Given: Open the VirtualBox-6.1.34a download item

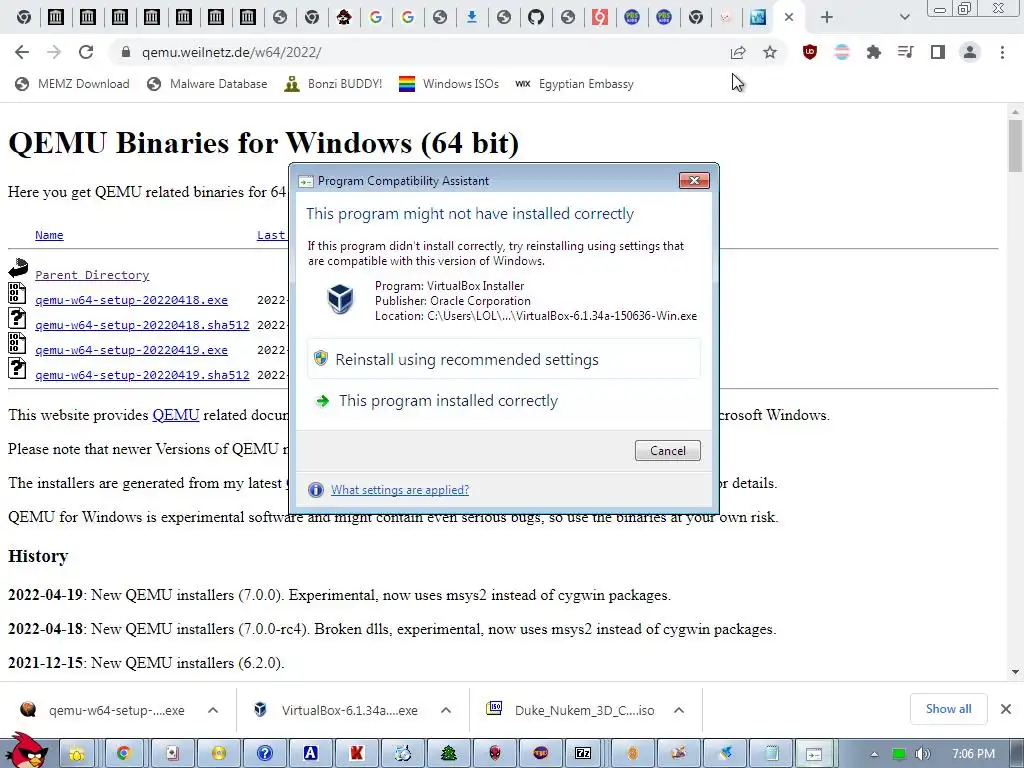Looking at the screenshot, I should click(338, 710).
